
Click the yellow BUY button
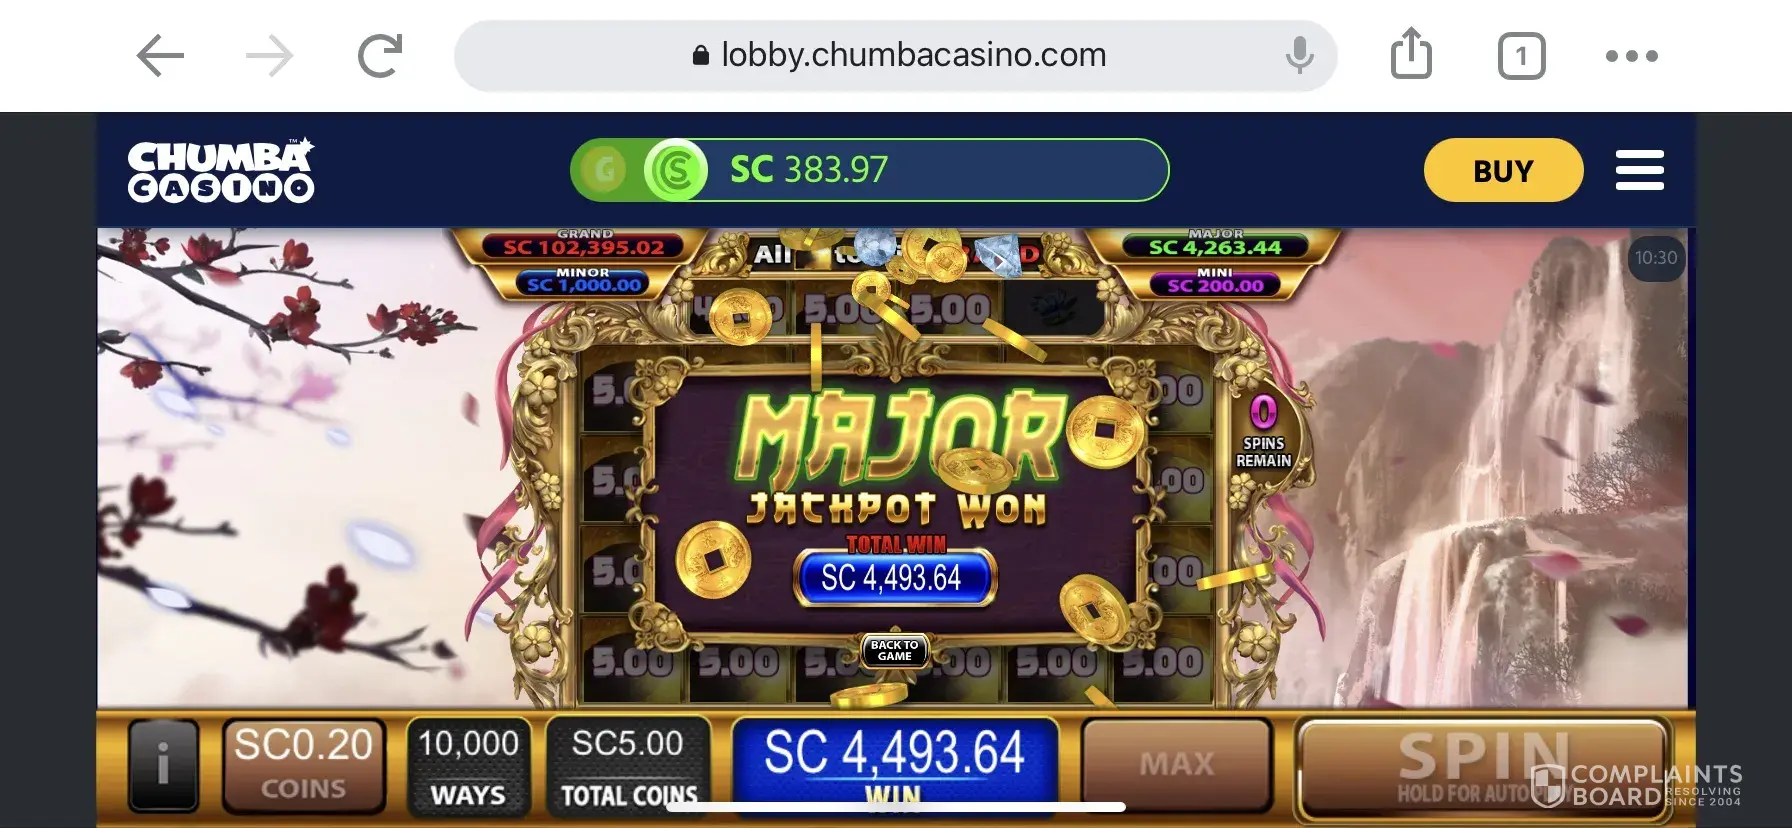click(1503, 170)
